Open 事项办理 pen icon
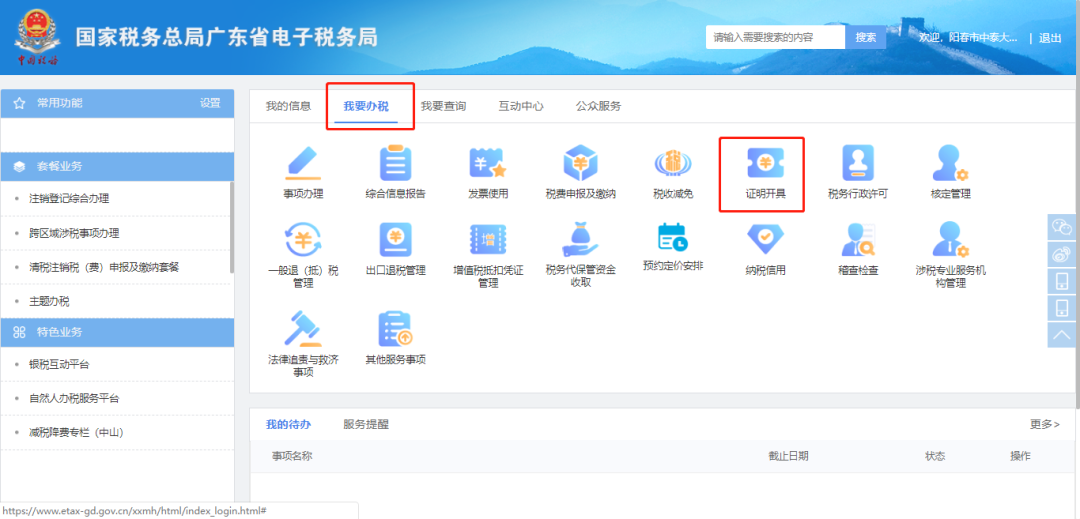 click(x=303, y=163)
